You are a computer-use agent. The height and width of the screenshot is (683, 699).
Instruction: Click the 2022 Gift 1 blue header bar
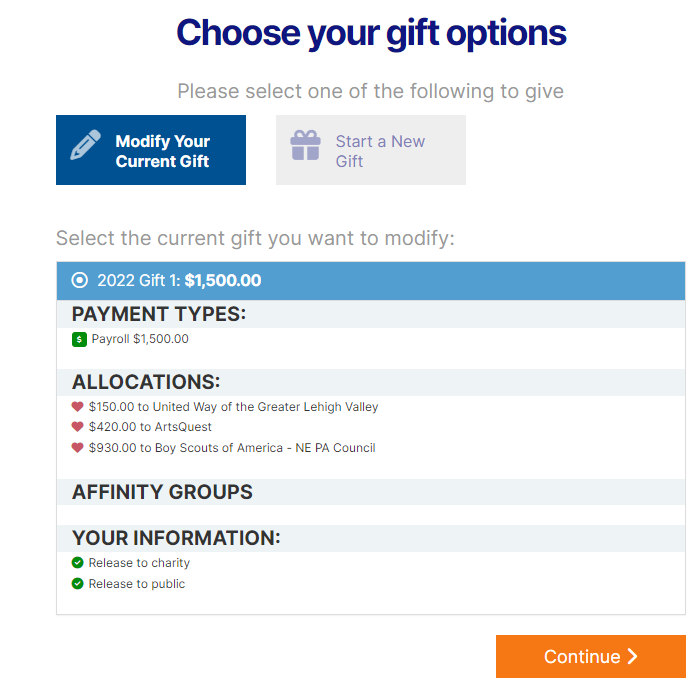(371, 281)
